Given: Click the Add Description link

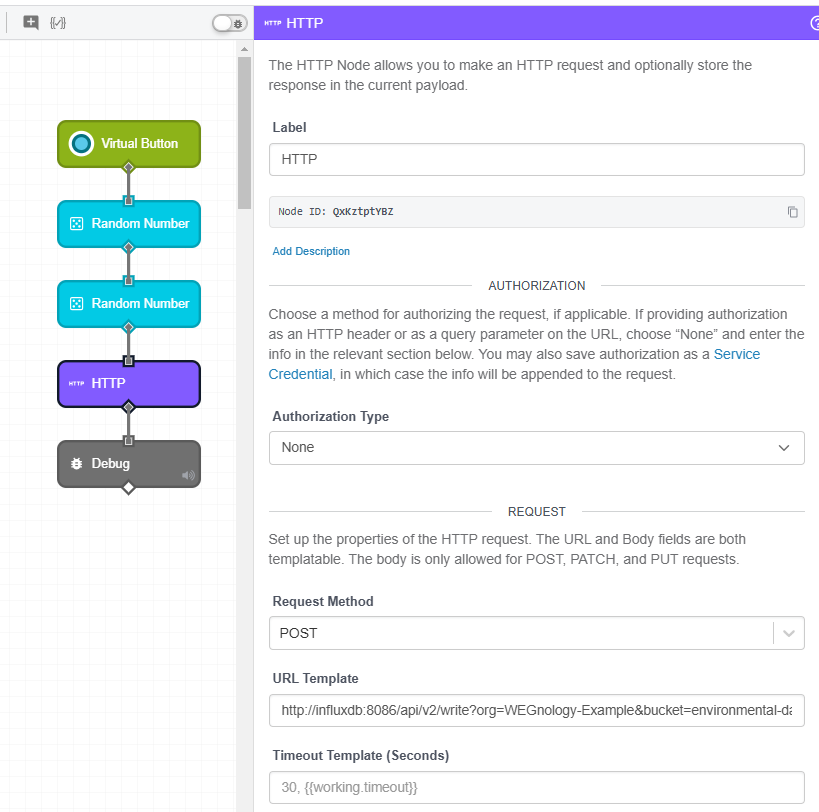Looking at the screenshot, I should pos(311,251).
